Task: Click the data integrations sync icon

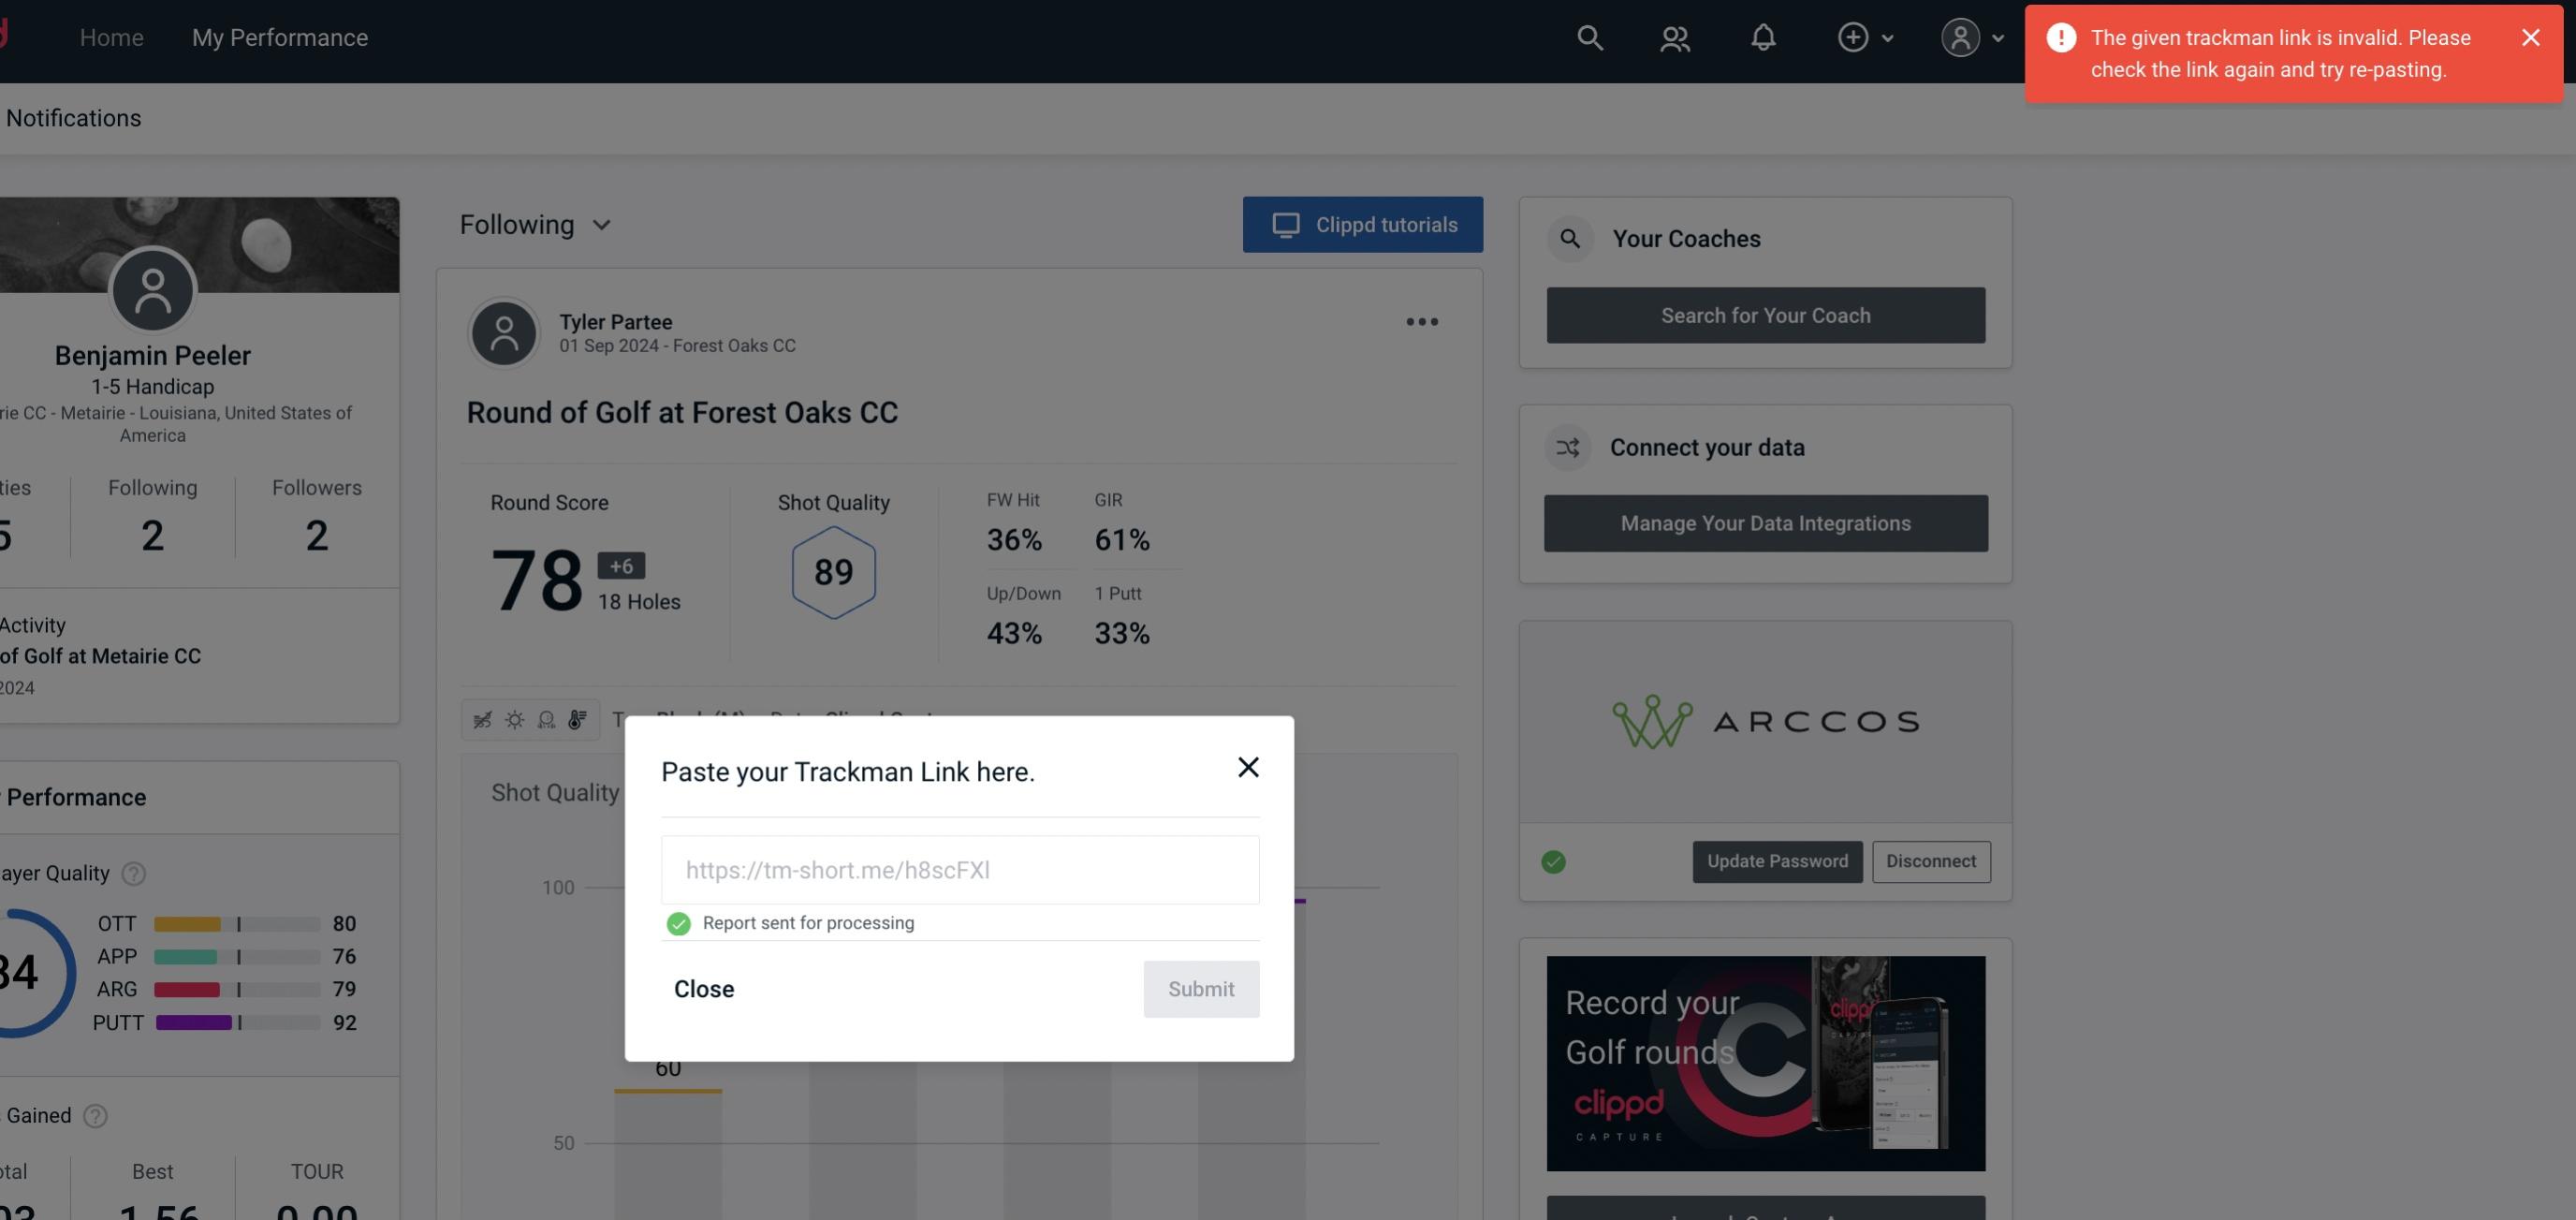Action: (1567, 448)
